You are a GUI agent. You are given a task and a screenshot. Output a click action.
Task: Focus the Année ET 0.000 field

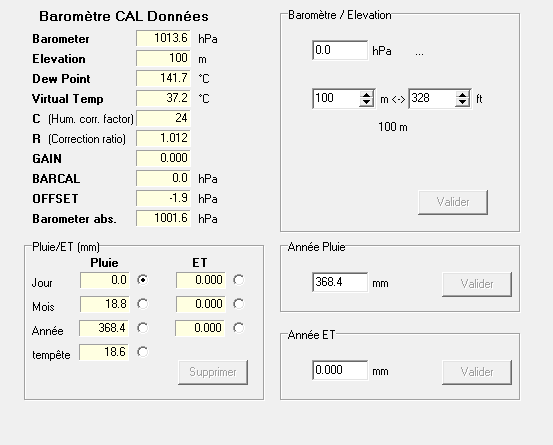340,370
